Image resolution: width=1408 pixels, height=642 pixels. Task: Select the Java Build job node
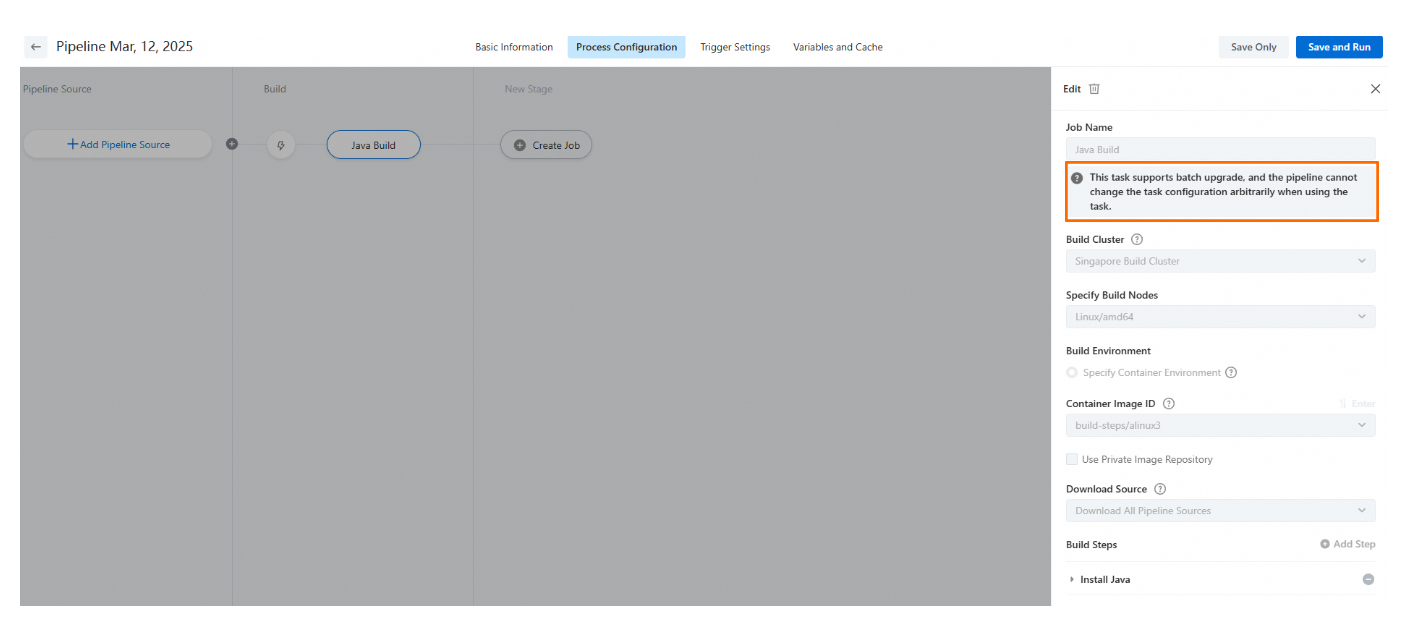pyautogui.click(x=373, y=145)
